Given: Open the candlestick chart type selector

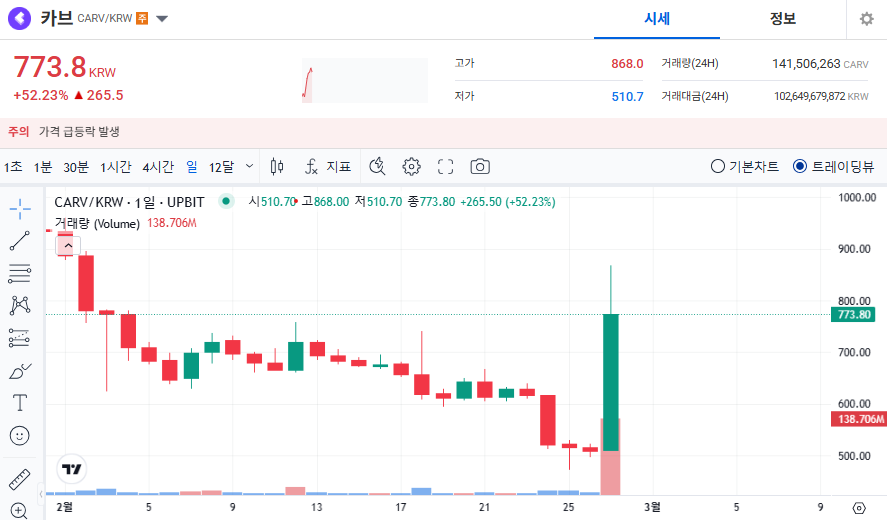Looking at the screenshot, I should [x=277, y=166].
